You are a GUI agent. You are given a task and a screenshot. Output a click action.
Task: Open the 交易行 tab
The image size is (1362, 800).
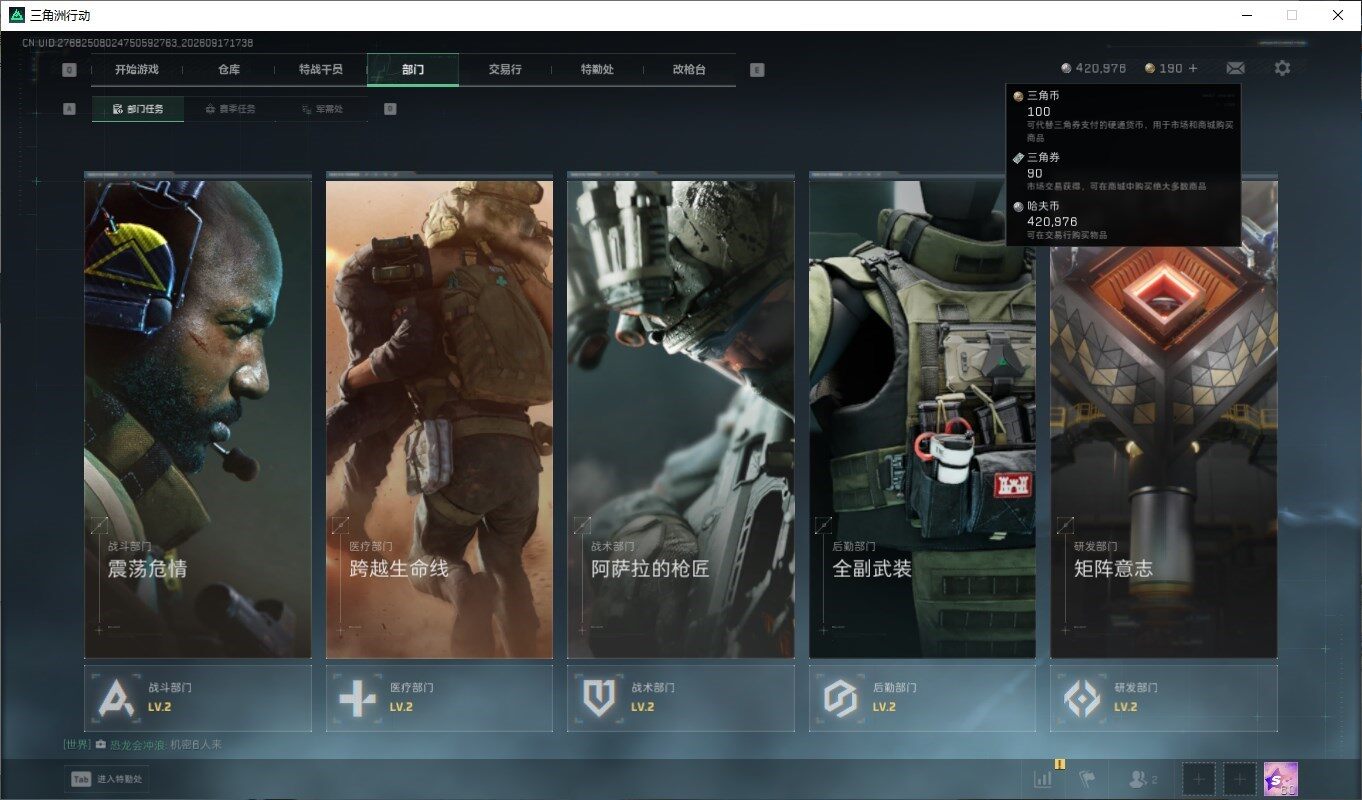click(x=505, y=70)
